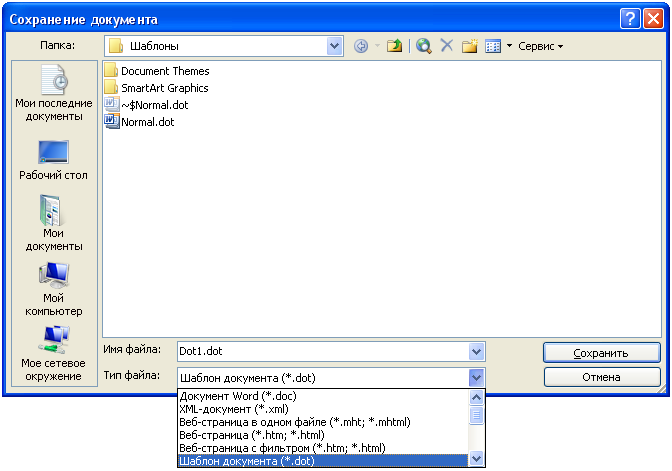Choose Веб-страница с фильтром option
This screenshot has height=471, width=672.
click(x=323, y=448)
